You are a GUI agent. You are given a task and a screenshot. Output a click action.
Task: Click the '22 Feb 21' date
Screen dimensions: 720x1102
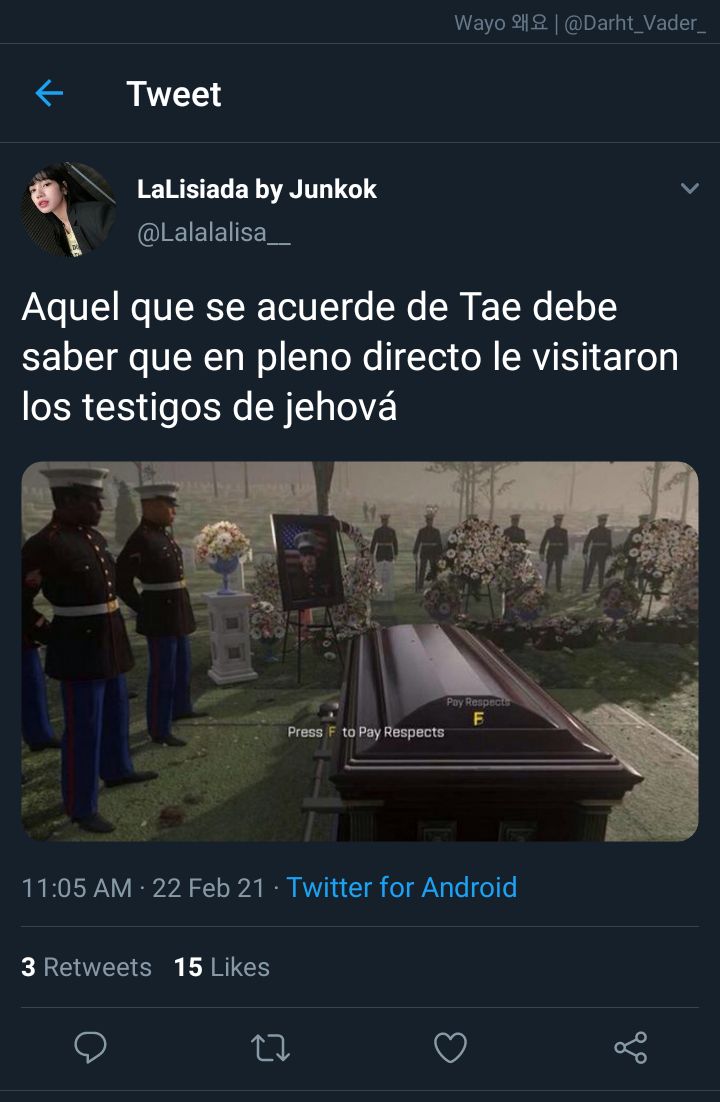tap(209, 888)
